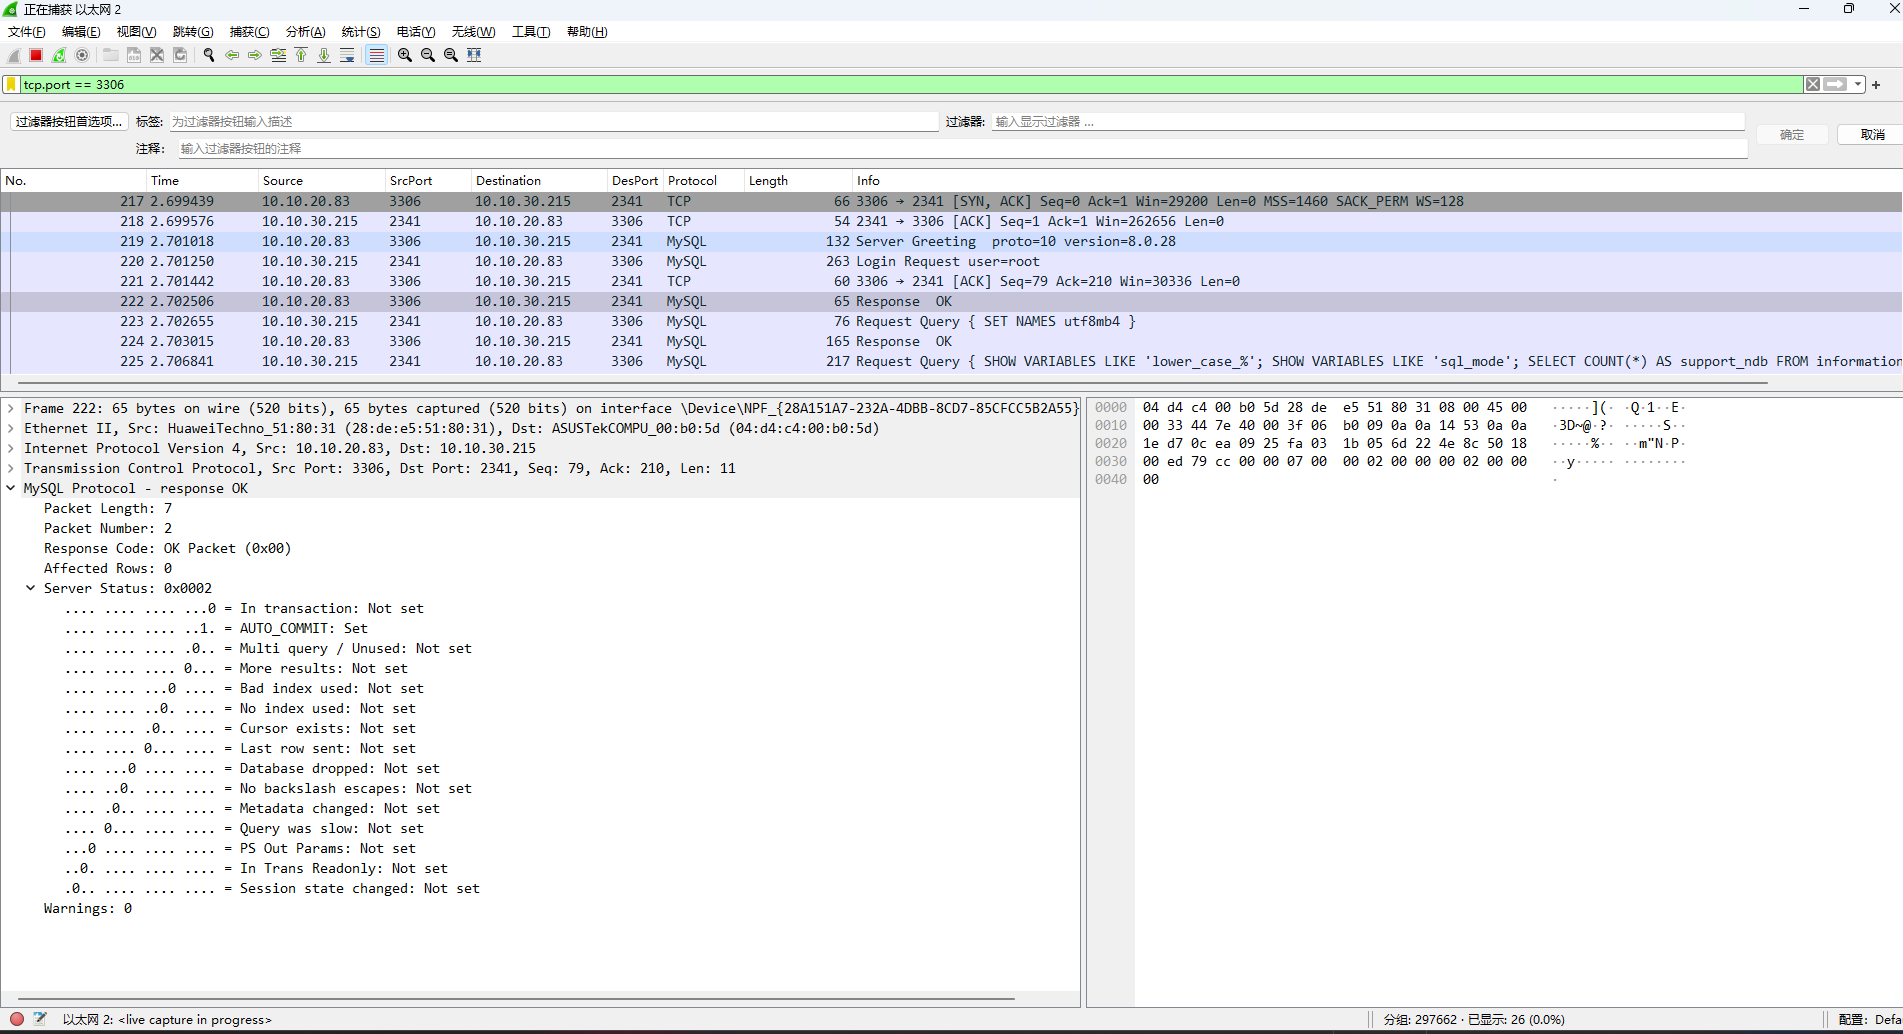Restart the current capture
Screen dimensions: 1903x1034
[59, 55]
